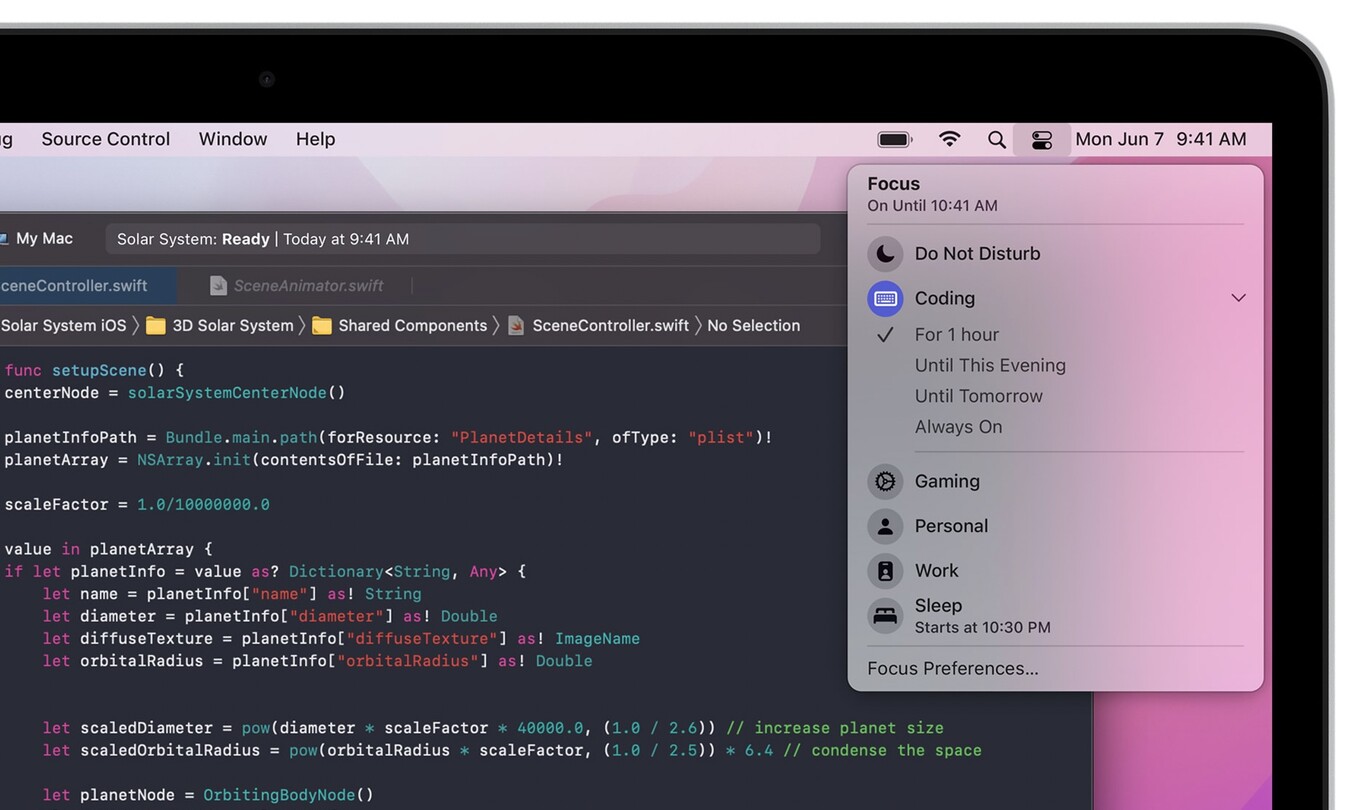Collapse the Coding focus options chevron
The width and height of the screenshot is (1366, 810).
[1238, 298]
